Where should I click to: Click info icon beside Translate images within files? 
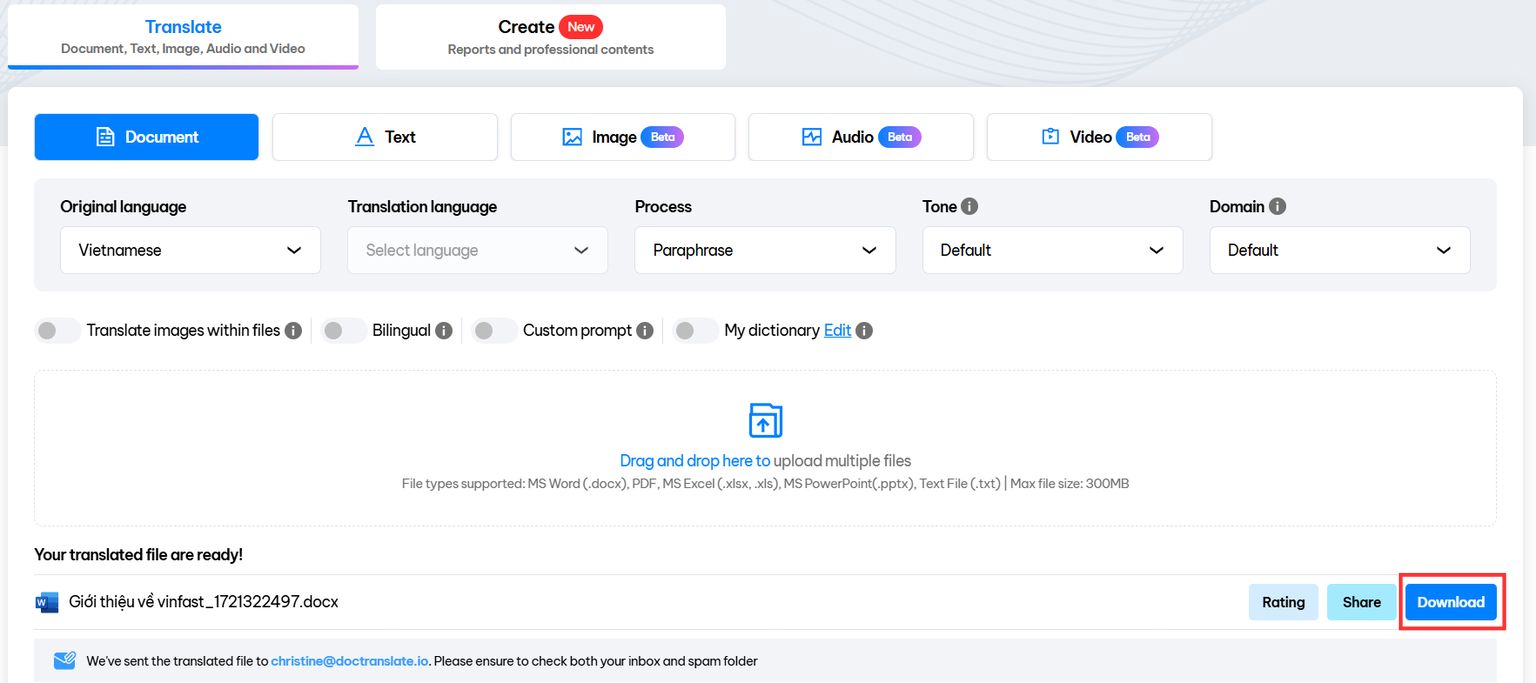tap(293, 330)
